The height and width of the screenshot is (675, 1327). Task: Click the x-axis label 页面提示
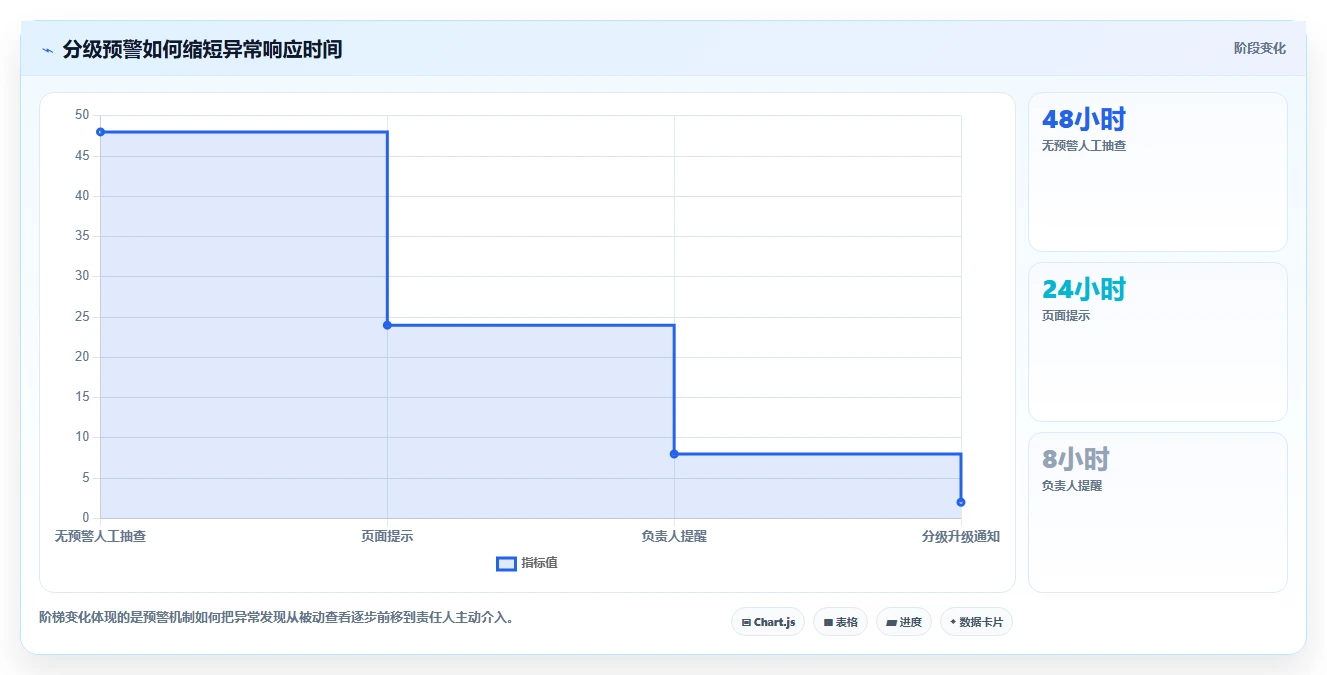coord(387,537)
